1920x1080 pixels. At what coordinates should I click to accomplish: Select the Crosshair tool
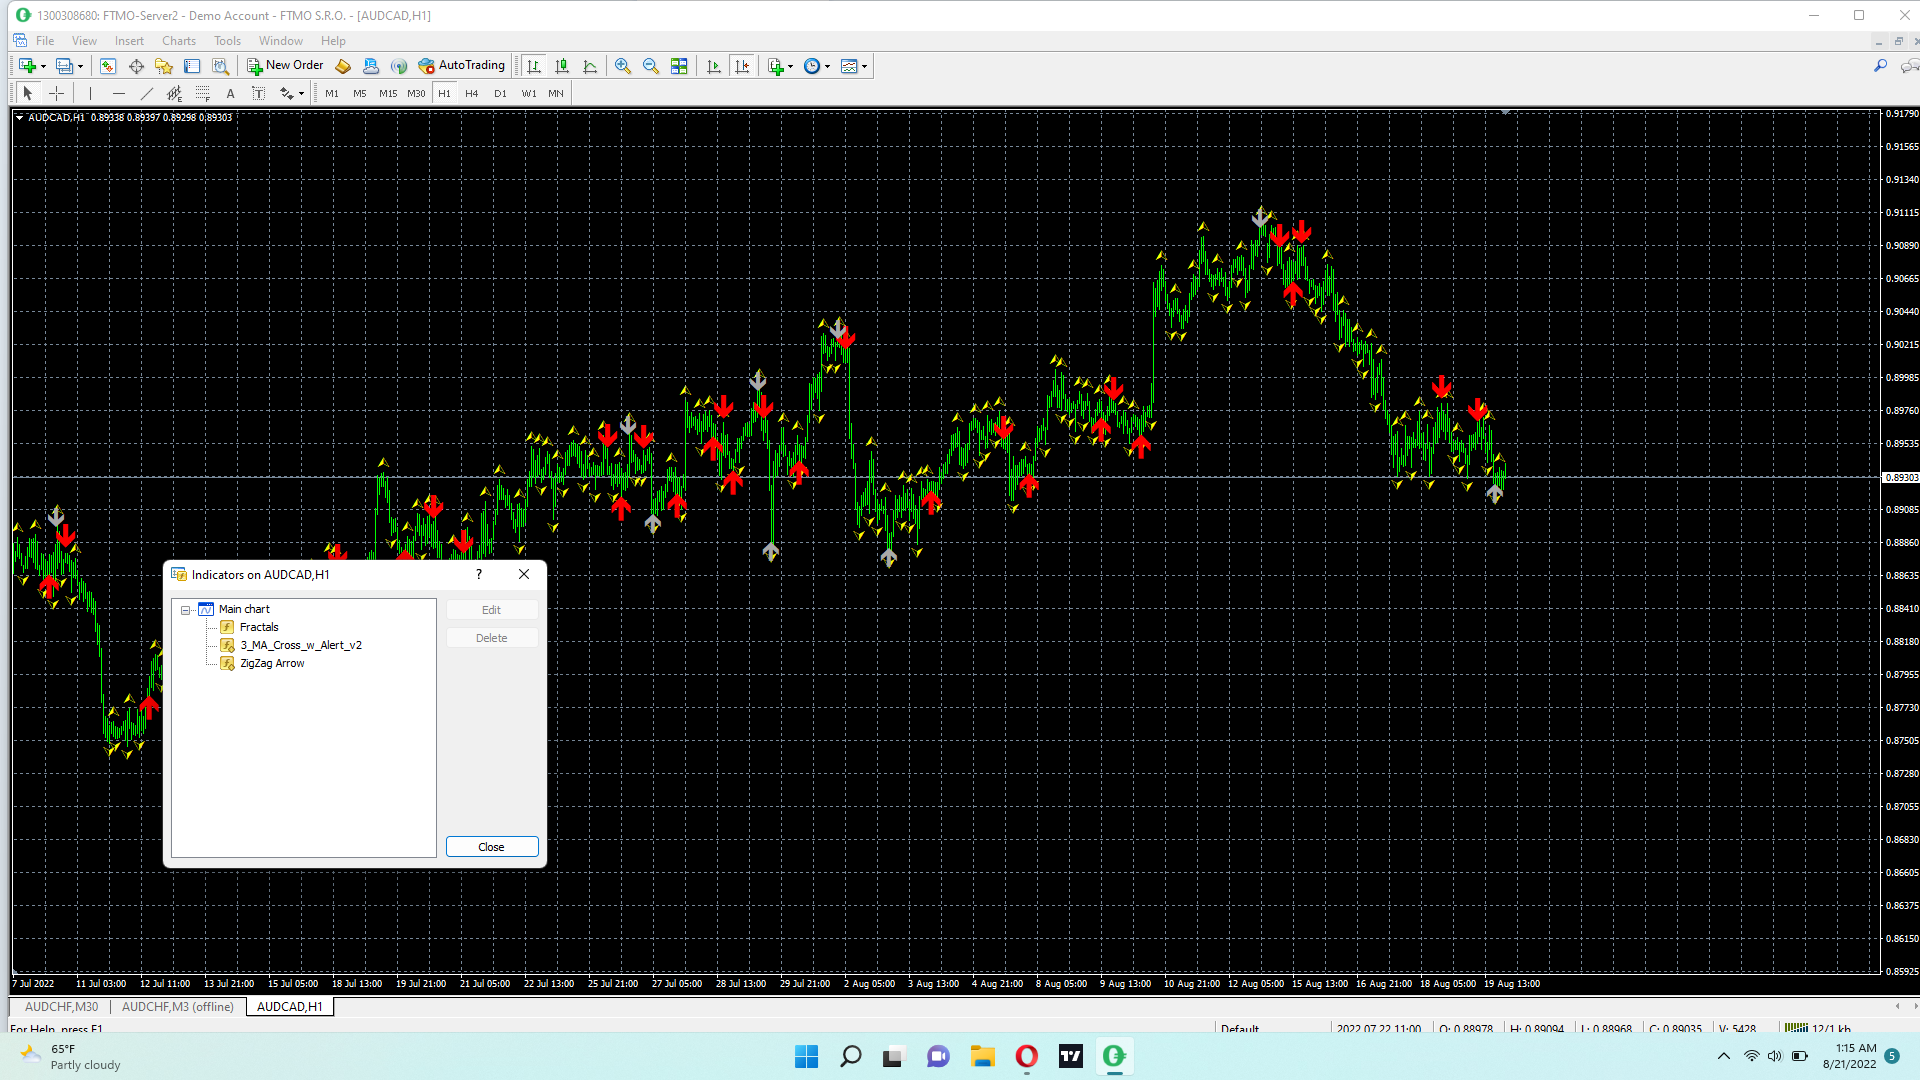[x=57, y=93]
